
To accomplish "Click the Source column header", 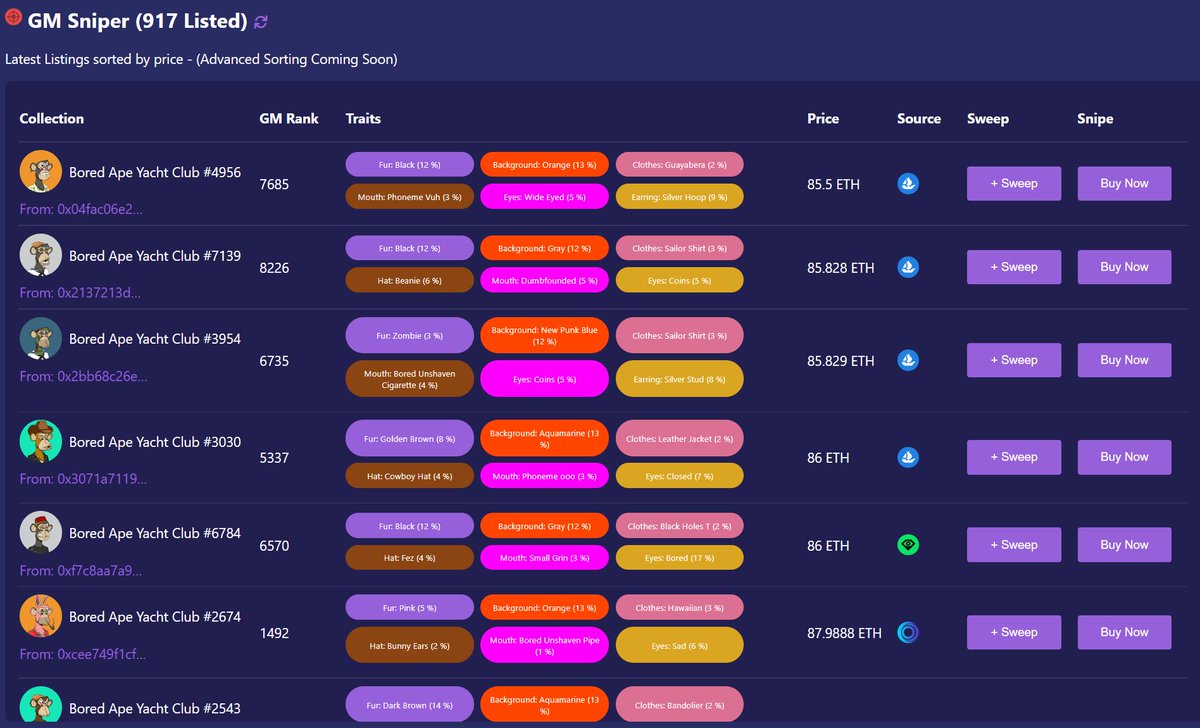I will pos(919,118).
